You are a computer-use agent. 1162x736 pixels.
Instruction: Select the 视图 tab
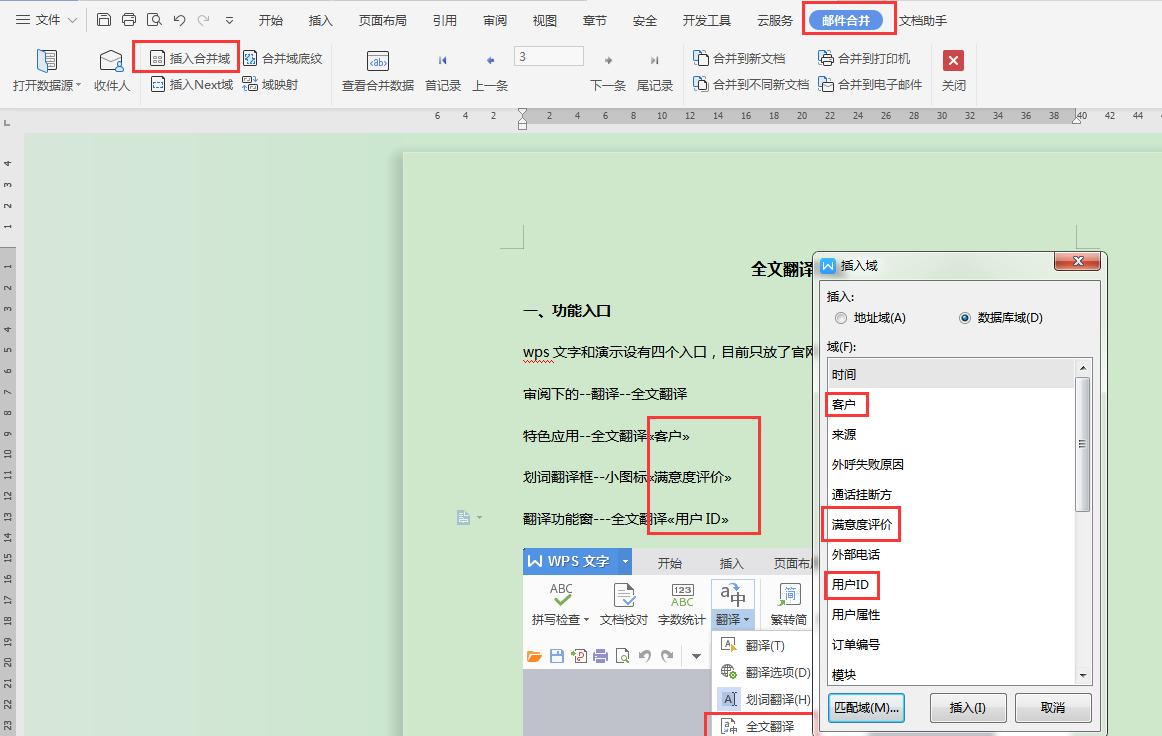[545, 21]
